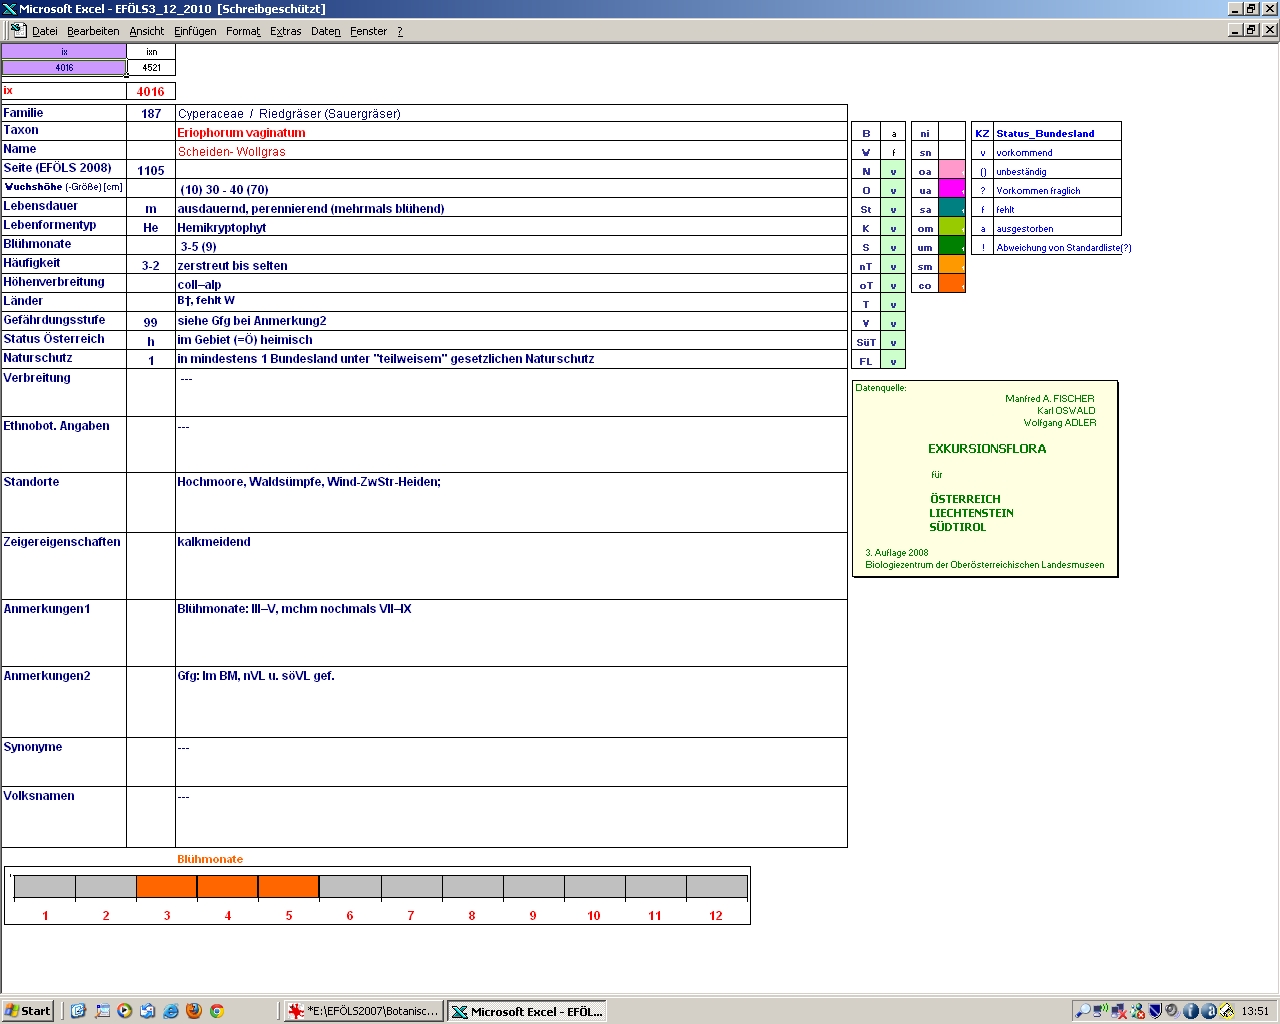Screen dimensions: 1280x1024
Task: Click the ix input cell showing 4016
Action: click(64, 68)
